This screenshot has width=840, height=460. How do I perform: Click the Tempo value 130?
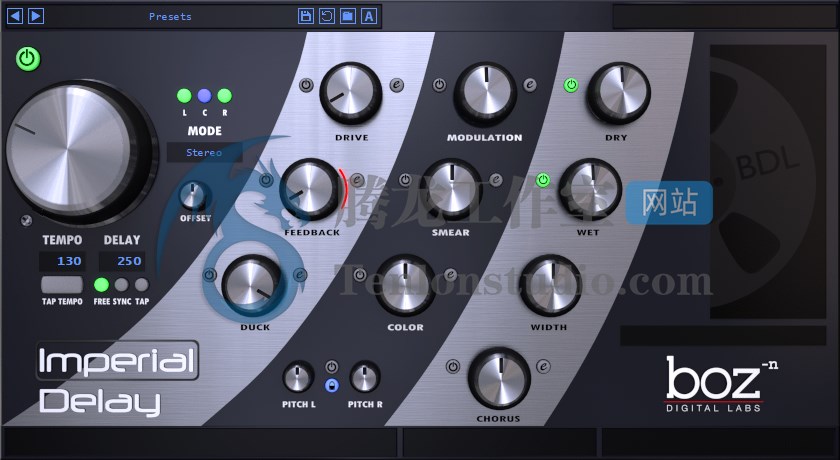(x=62, y=261)
